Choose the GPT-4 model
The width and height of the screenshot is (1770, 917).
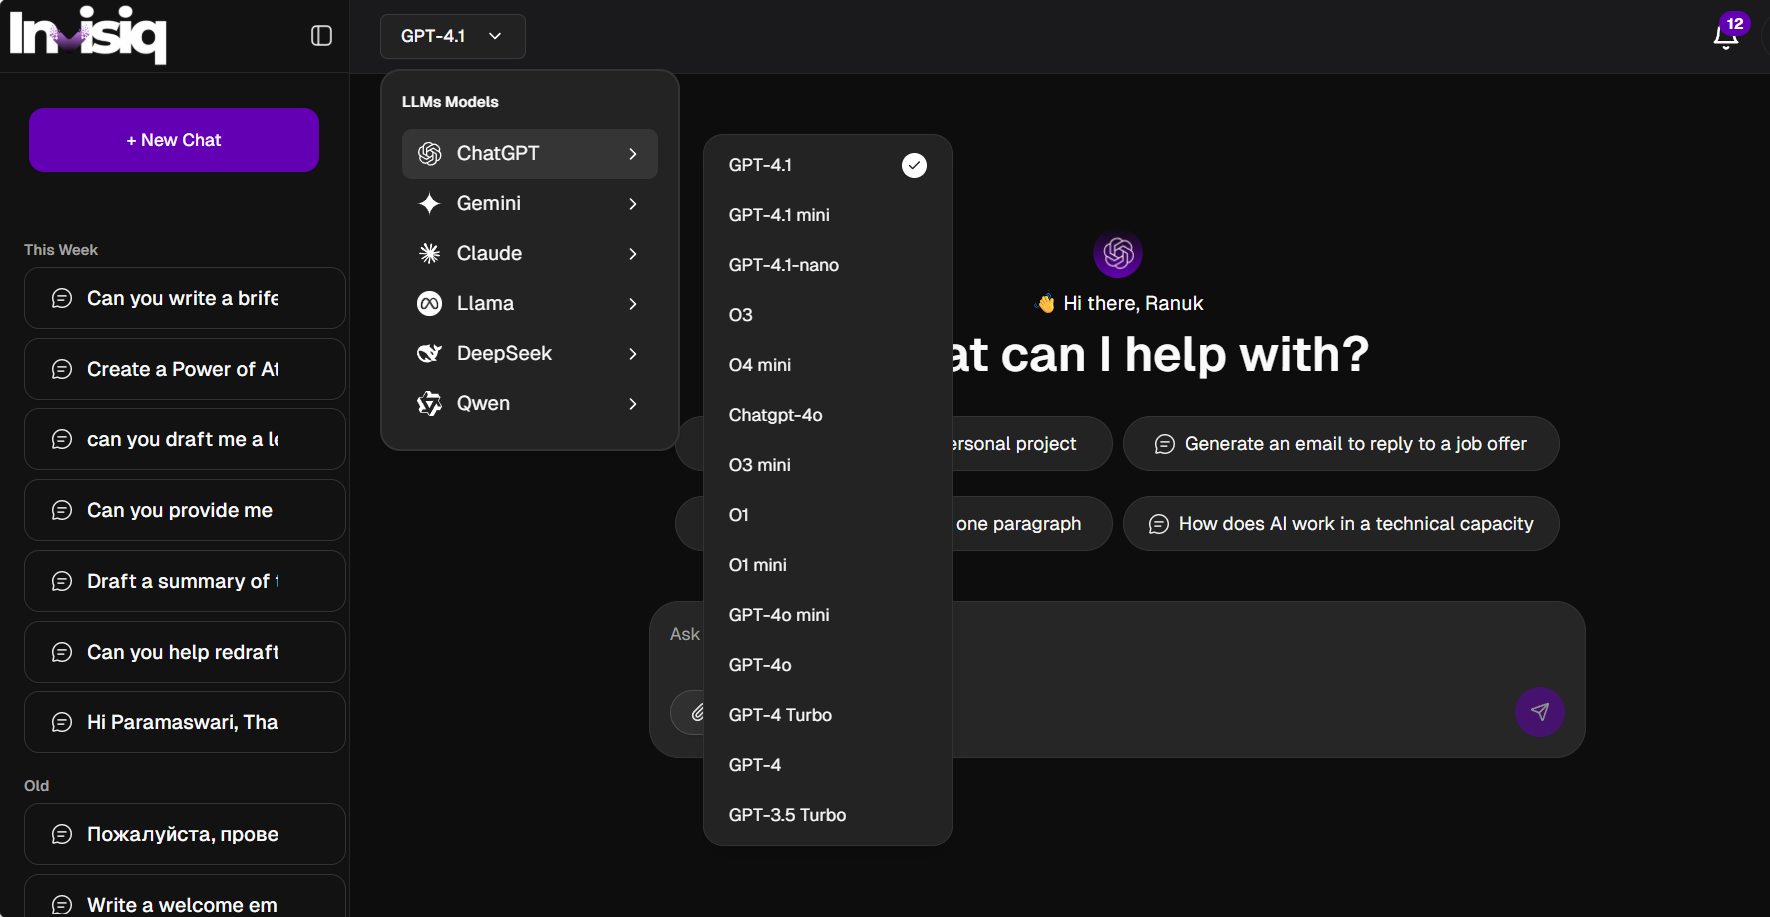click(x=828, y=765)
